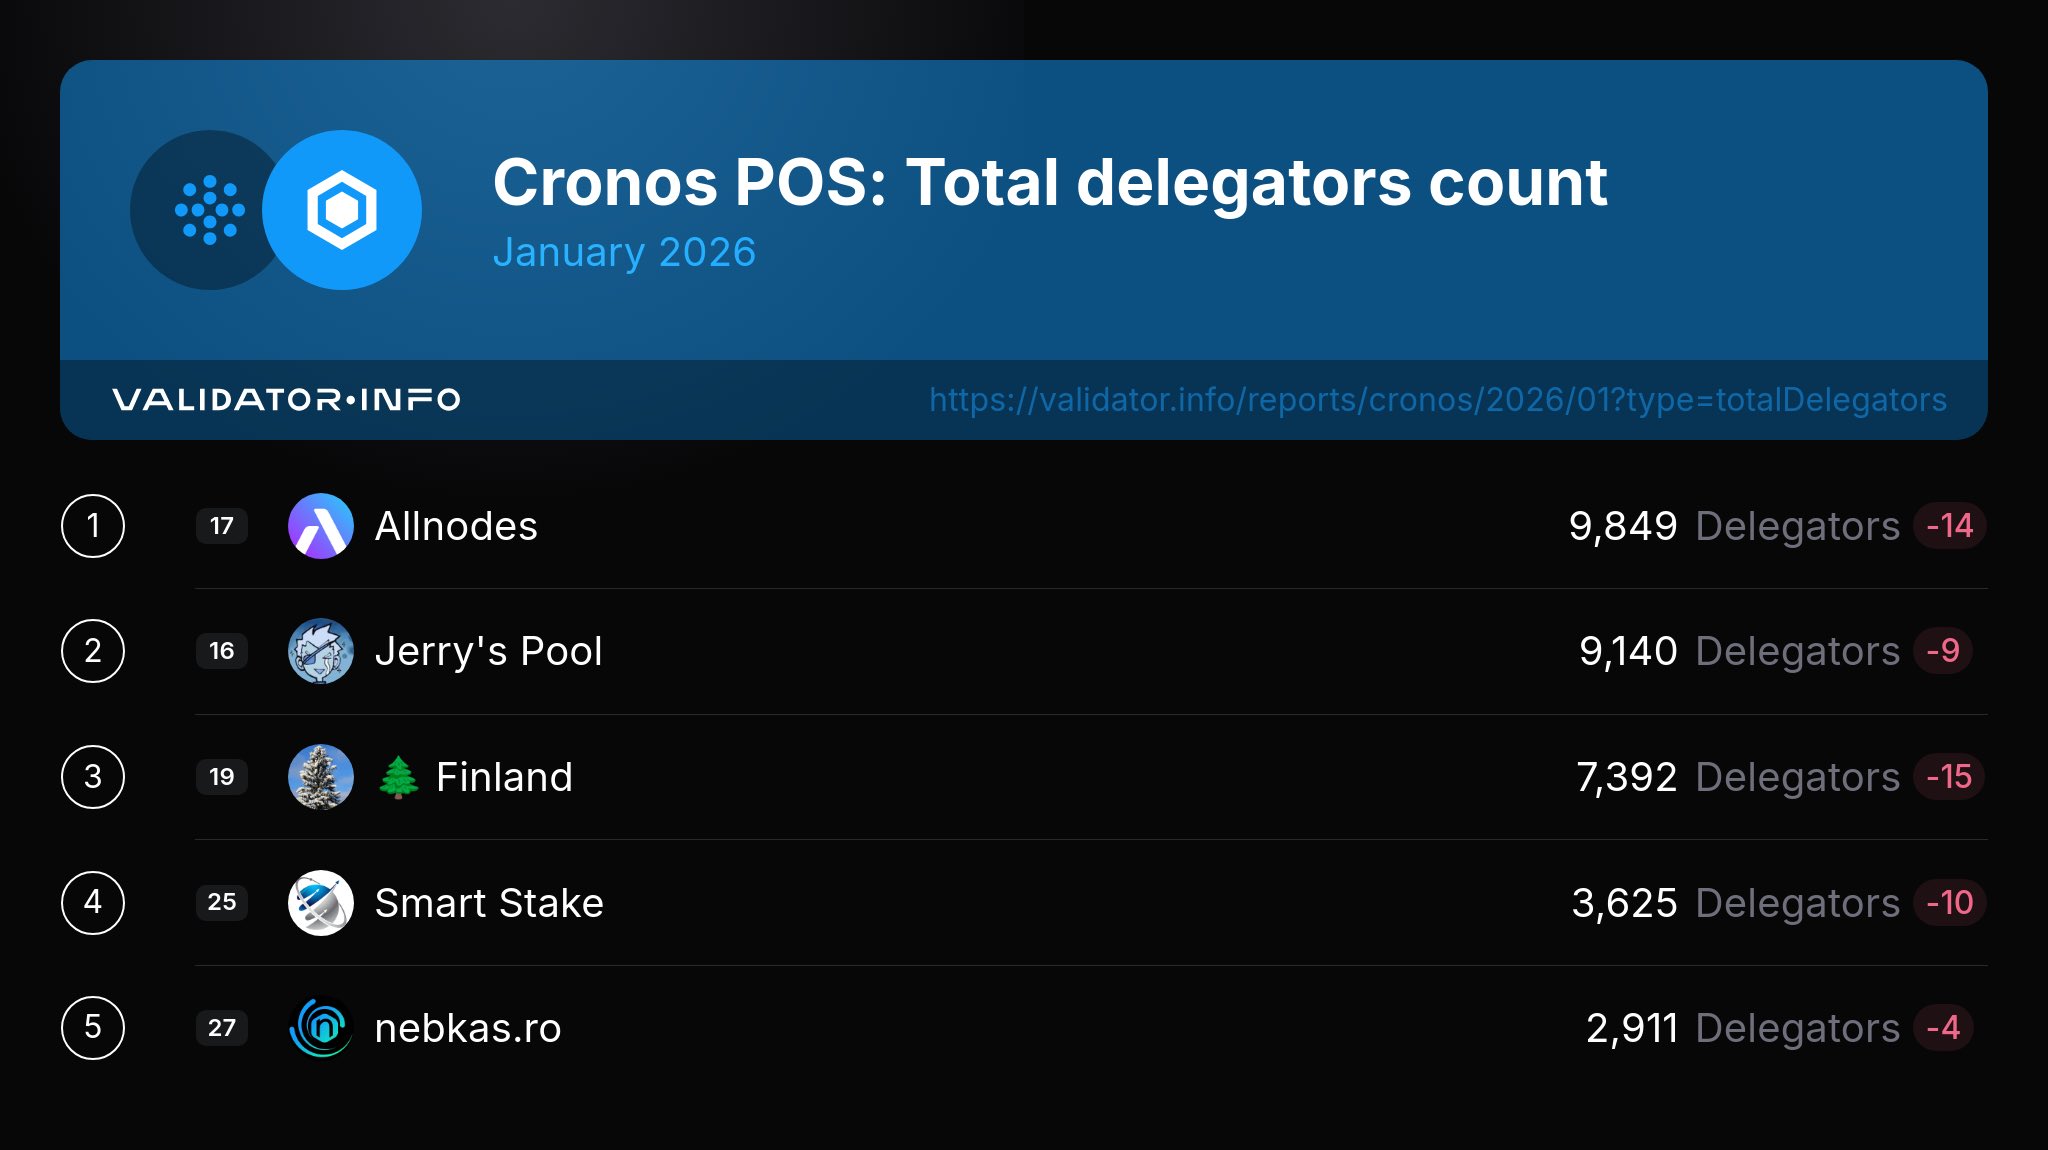Click the 17 position badge next to Allnodes

pos(222,526)
